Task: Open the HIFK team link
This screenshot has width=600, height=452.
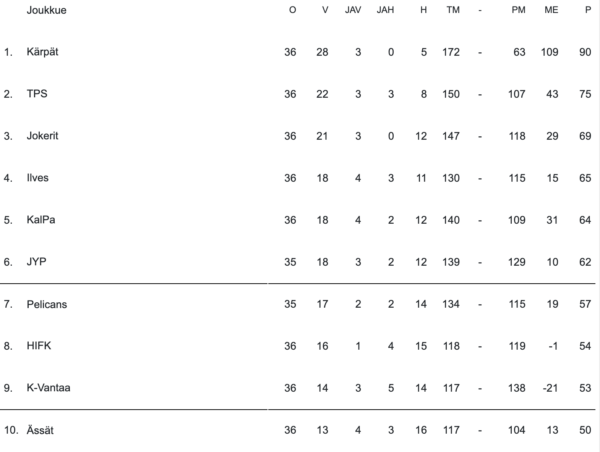Action: (38, 345)
